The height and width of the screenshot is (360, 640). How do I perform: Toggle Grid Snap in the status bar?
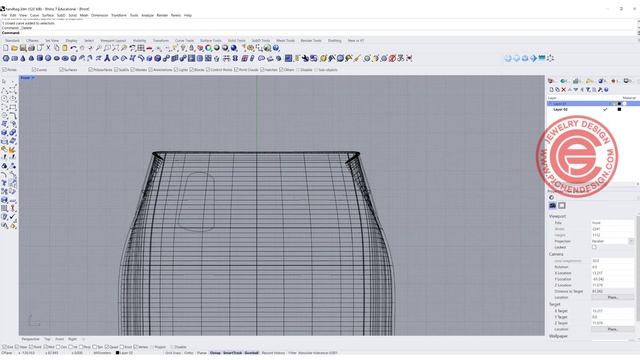click(x=173, y=353)
